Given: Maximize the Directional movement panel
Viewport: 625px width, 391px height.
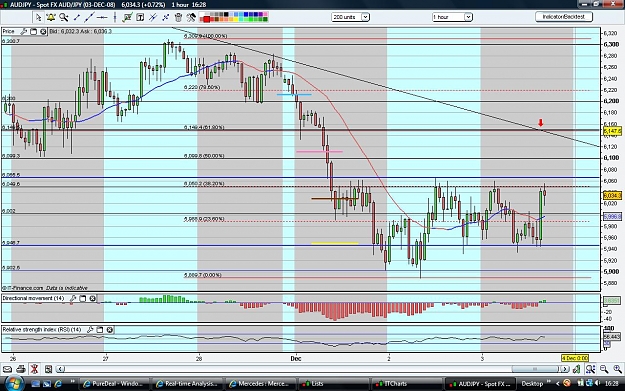Looking at the screenshot, I should tap(83, 298).
